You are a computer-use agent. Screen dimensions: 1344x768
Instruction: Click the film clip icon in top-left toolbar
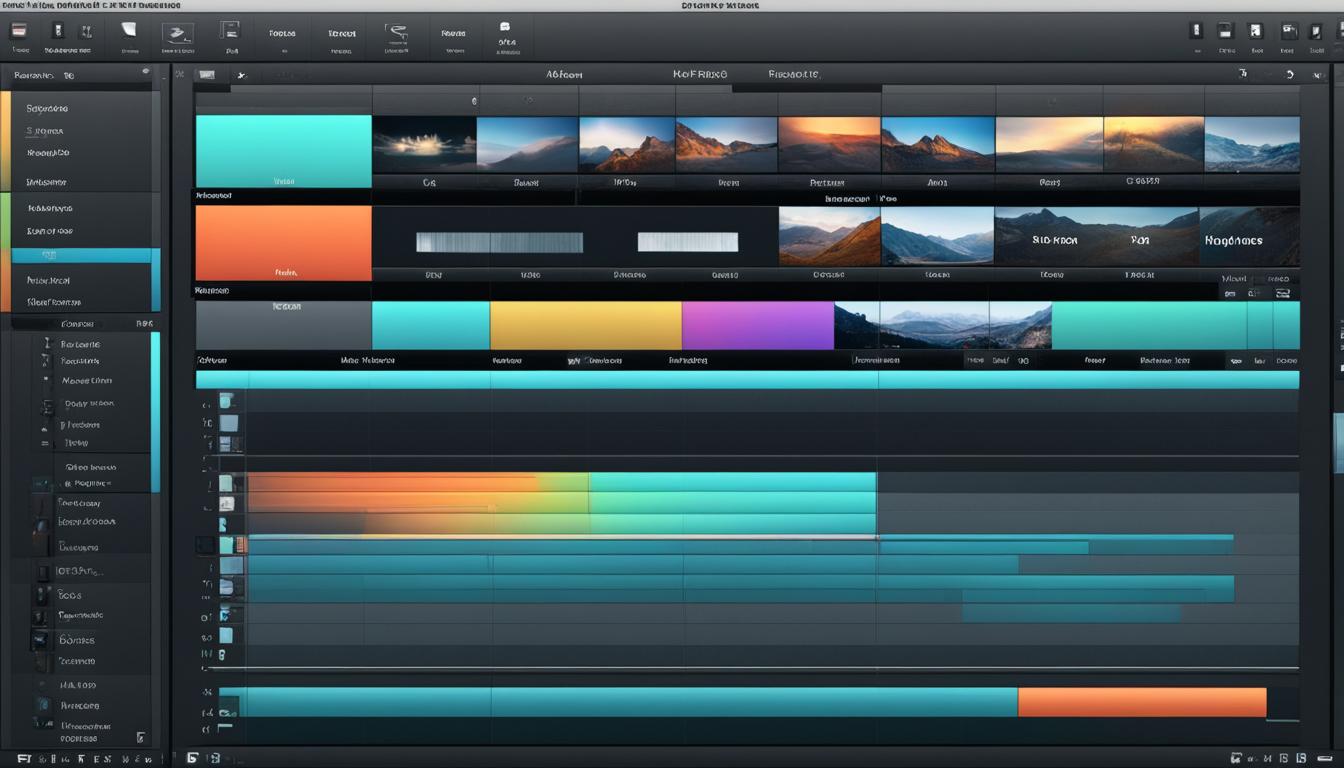coord(19,31)
